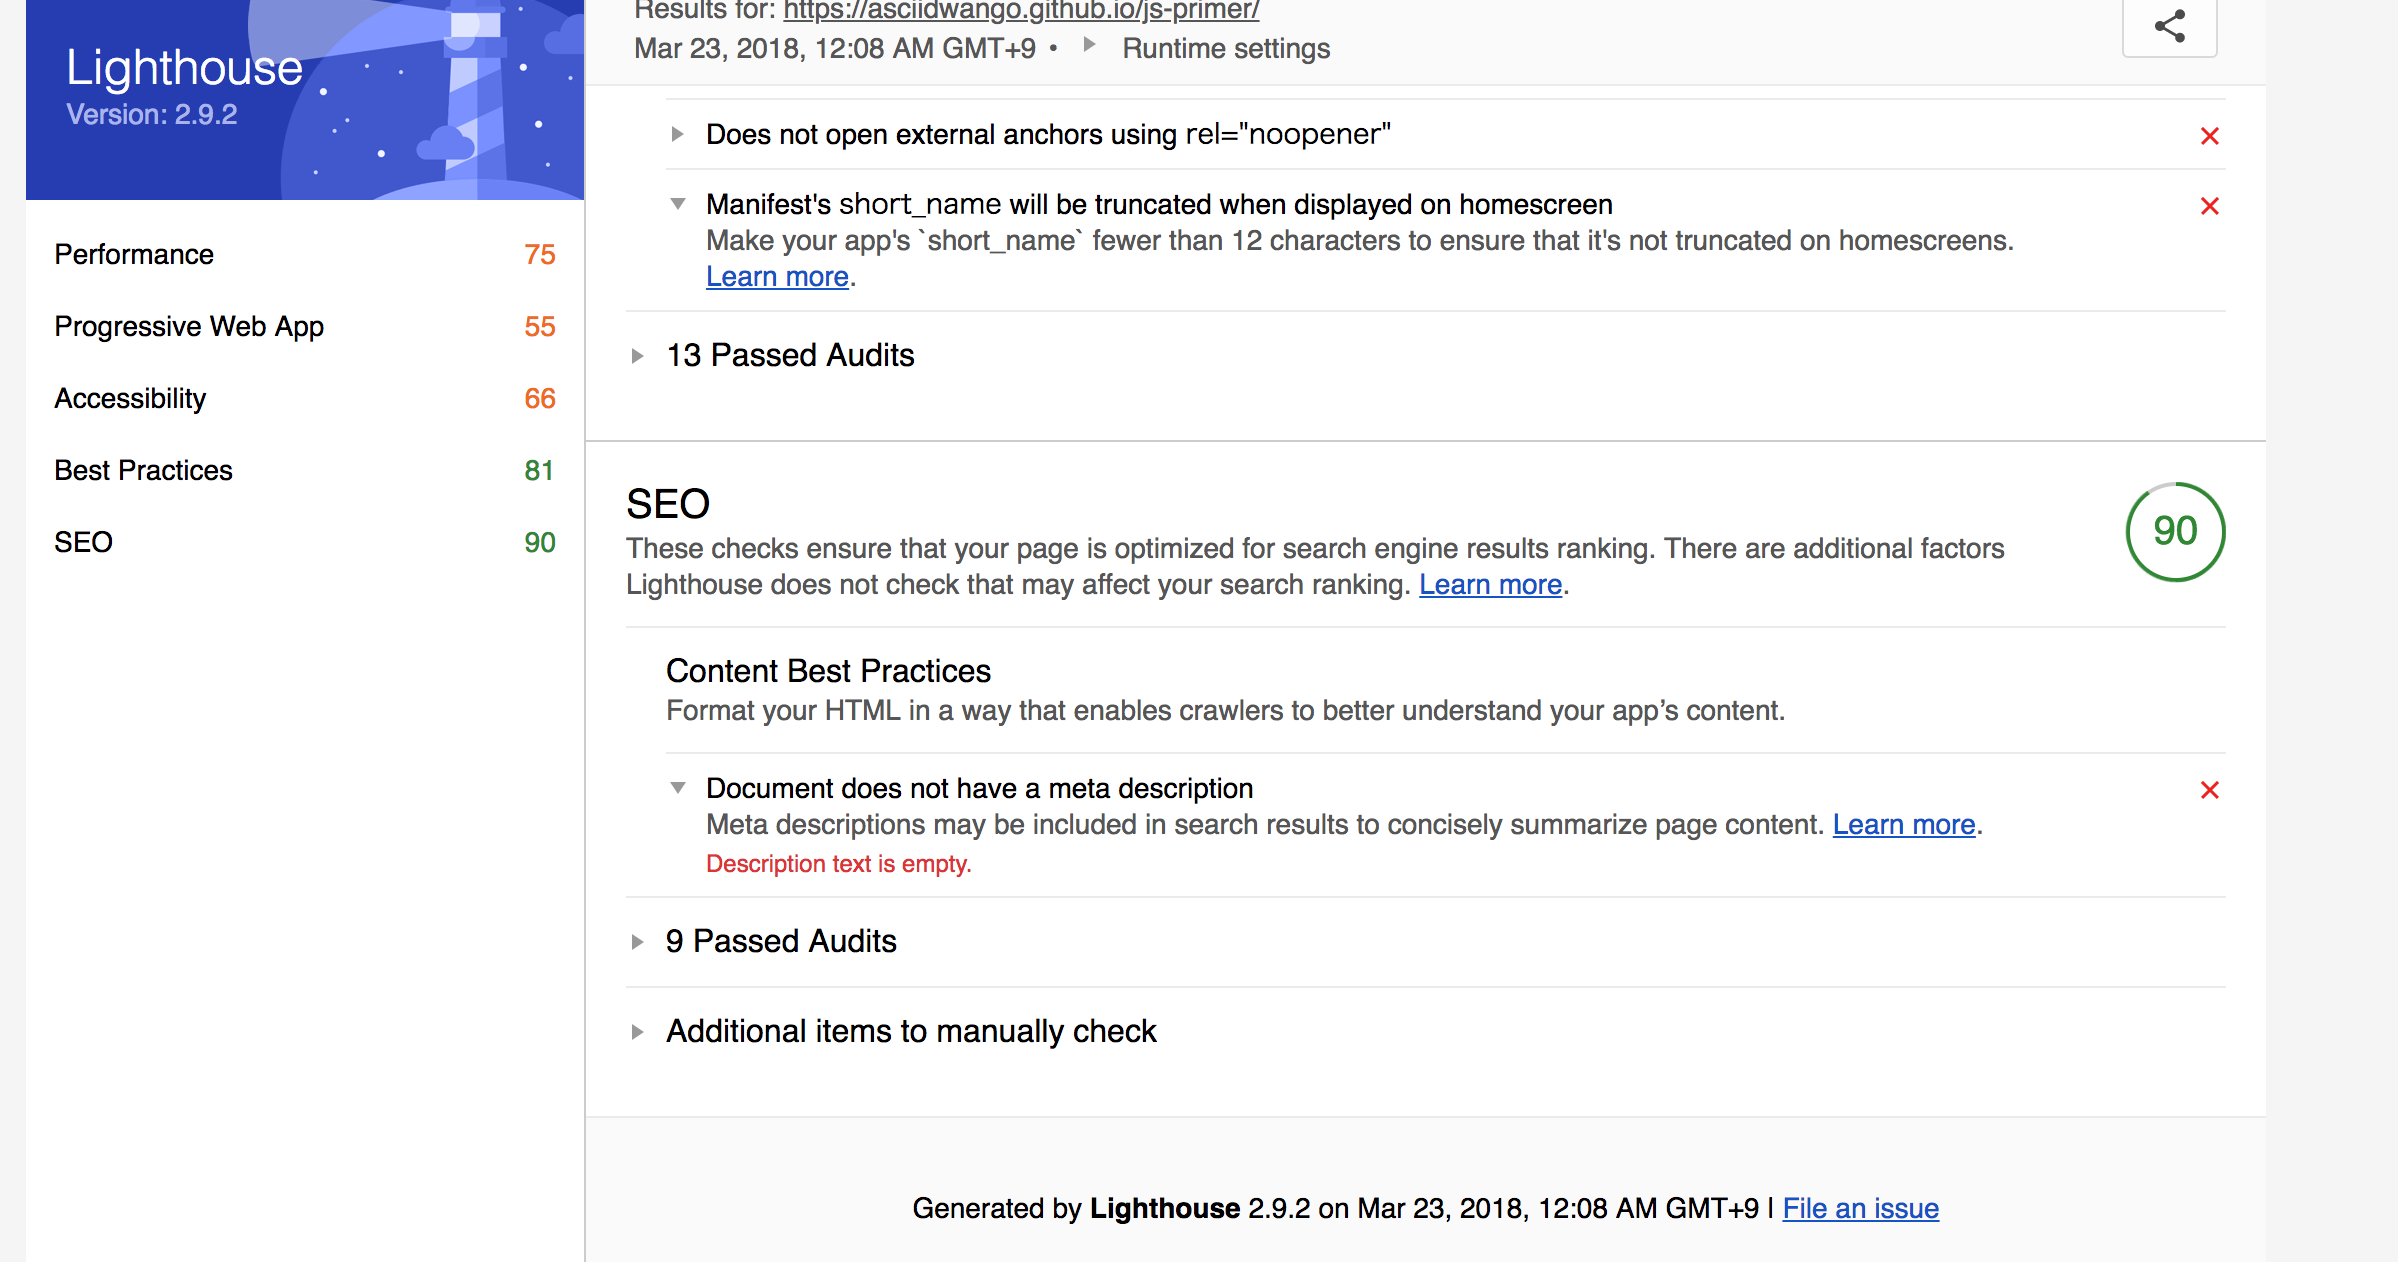
Task: Click the Performance score of 75
Action: [x=539, y=254]
